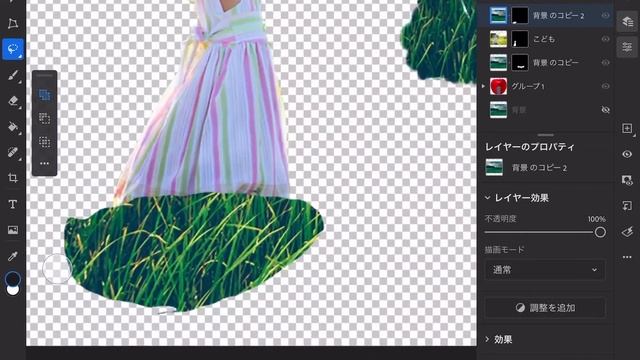Grab the selection options toolbar drag handle
This screenshot has height=360, width=640.
(44, 76)
